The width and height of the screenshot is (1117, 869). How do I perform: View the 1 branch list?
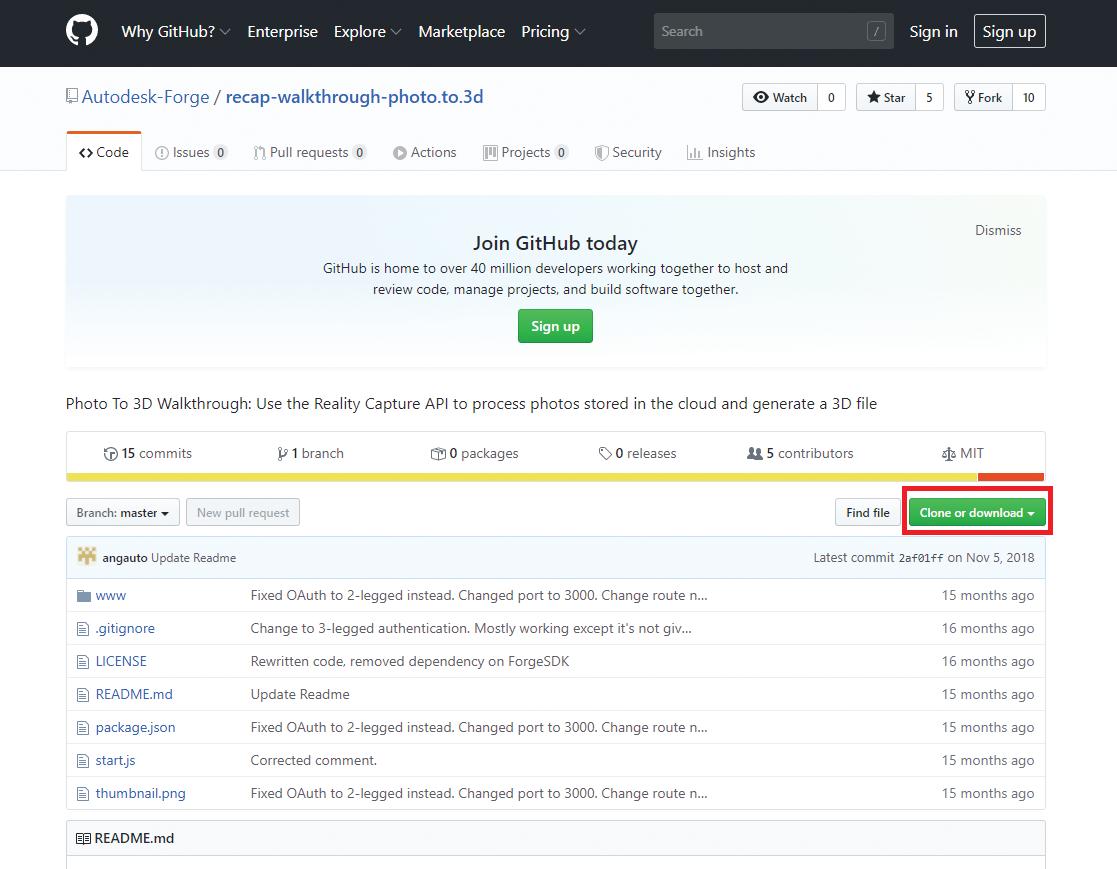(311, 453)
